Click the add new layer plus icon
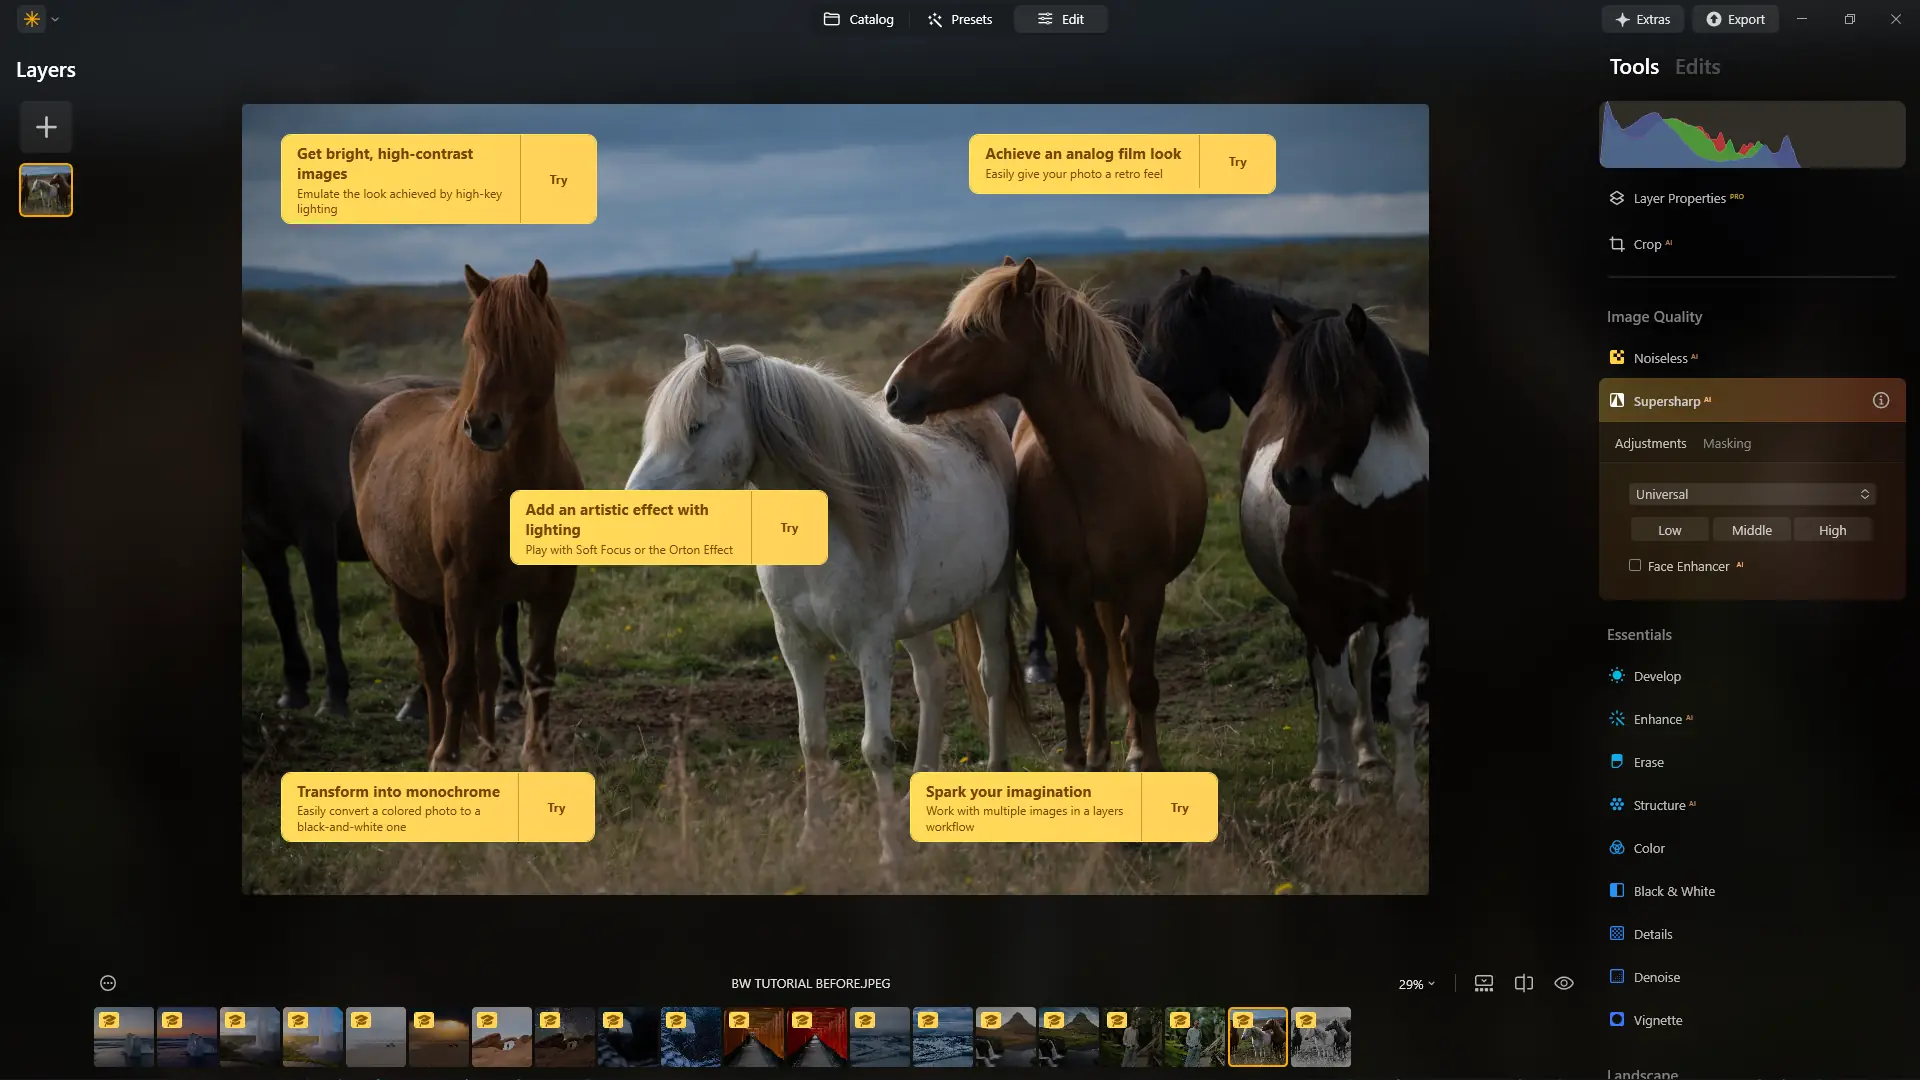This screenshot has width=1920, height=1080. tap(46, 127)
